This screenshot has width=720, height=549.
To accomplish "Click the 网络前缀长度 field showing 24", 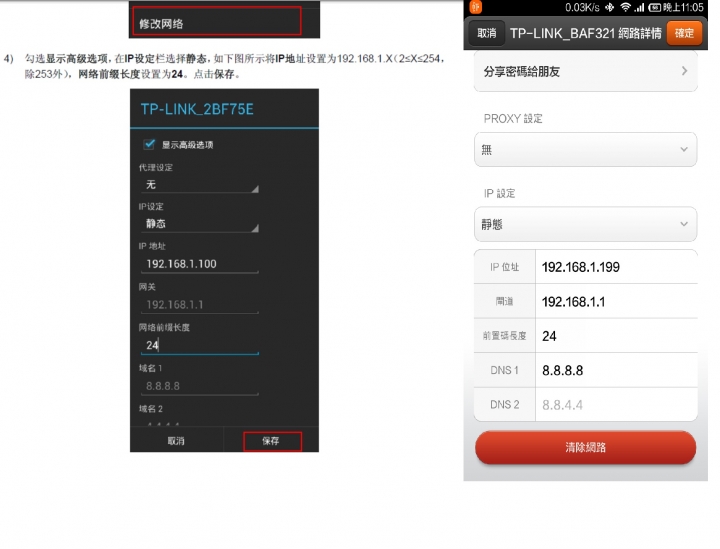I will (200, 345).
